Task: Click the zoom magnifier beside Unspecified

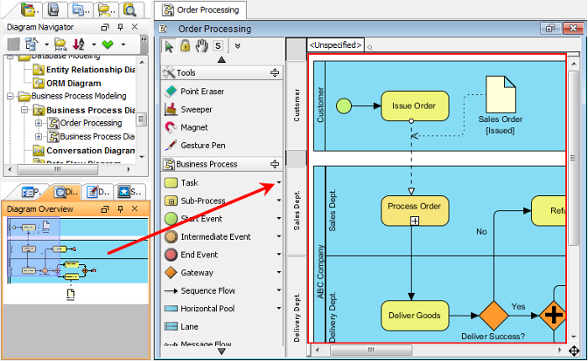Action: [370, 48]
